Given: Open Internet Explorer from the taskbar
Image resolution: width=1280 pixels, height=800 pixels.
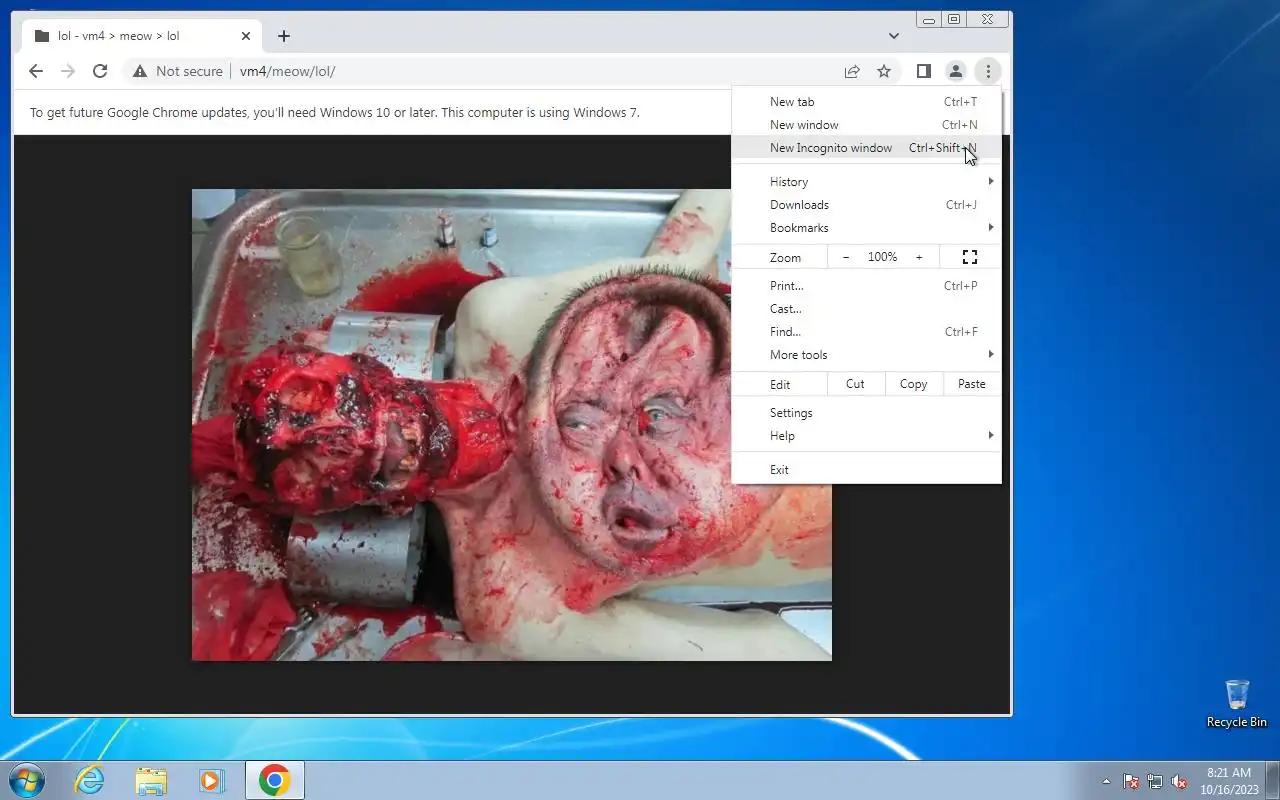Looking at the screenshot, I should click(90, 780).
